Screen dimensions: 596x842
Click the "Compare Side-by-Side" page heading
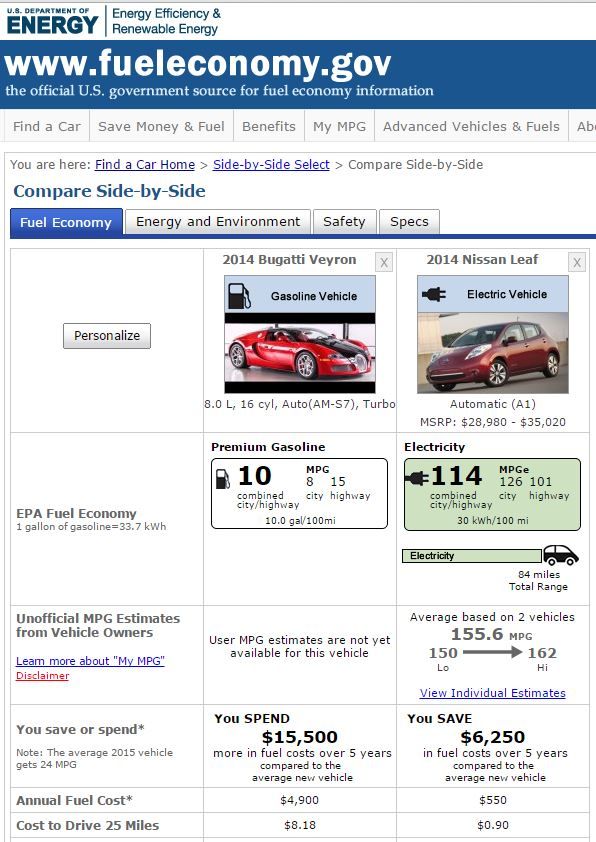point(110,191)
